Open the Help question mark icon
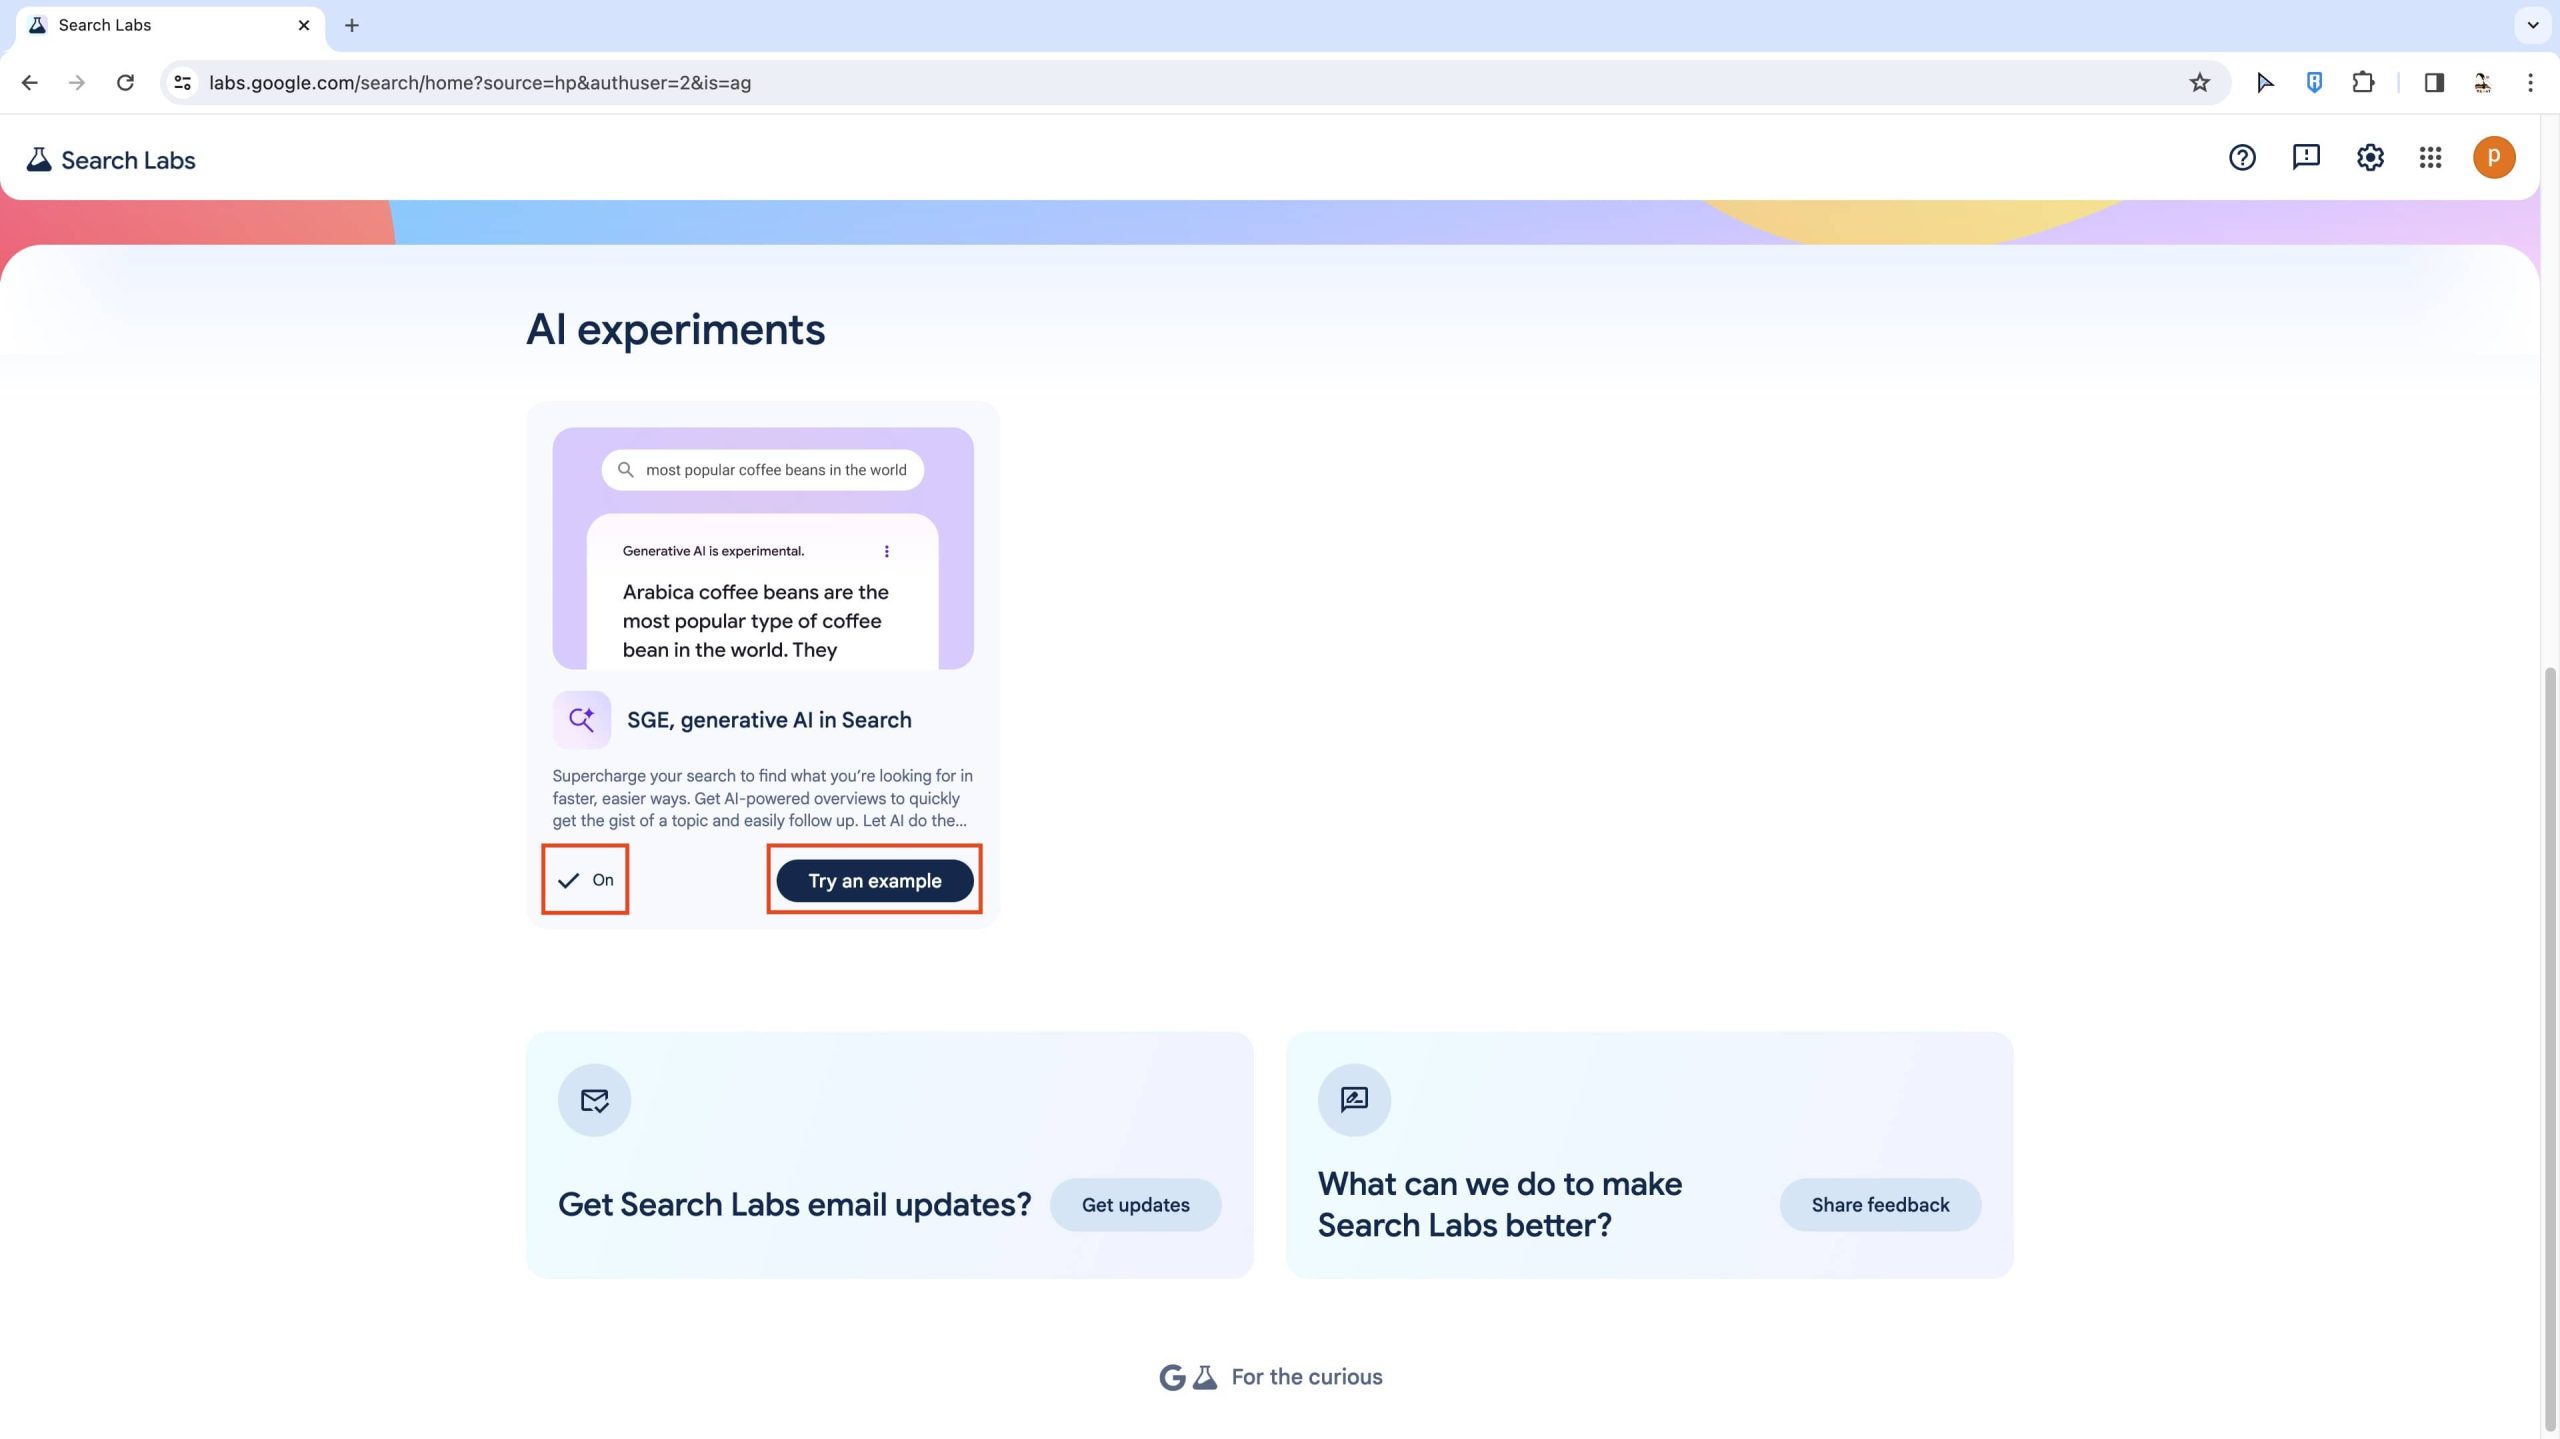This screenshot has height=1439, width=2560. point(2241,157)
